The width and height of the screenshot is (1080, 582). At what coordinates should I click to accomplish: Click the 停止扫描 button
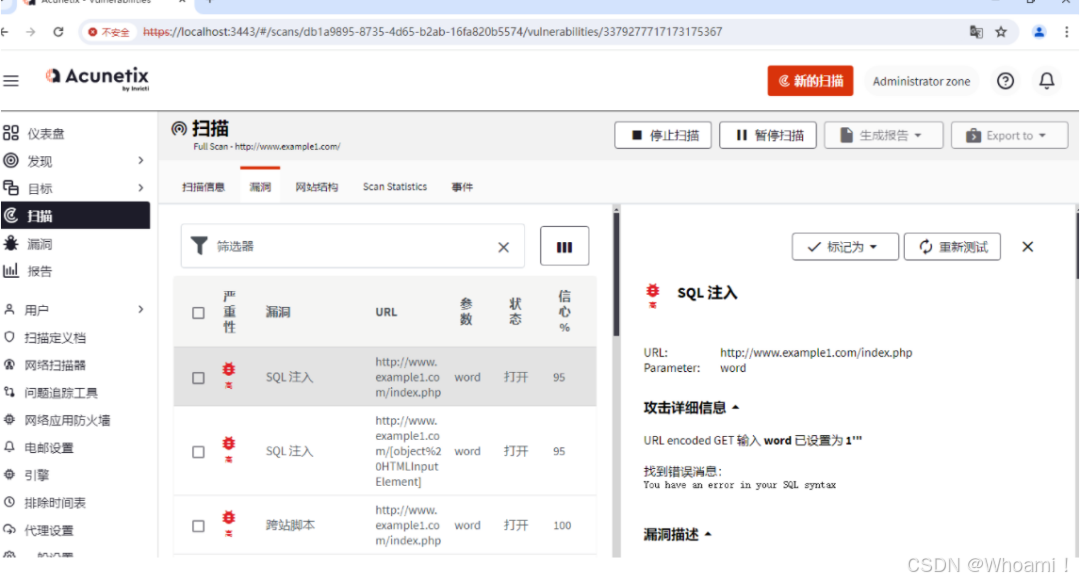(663, 135)
